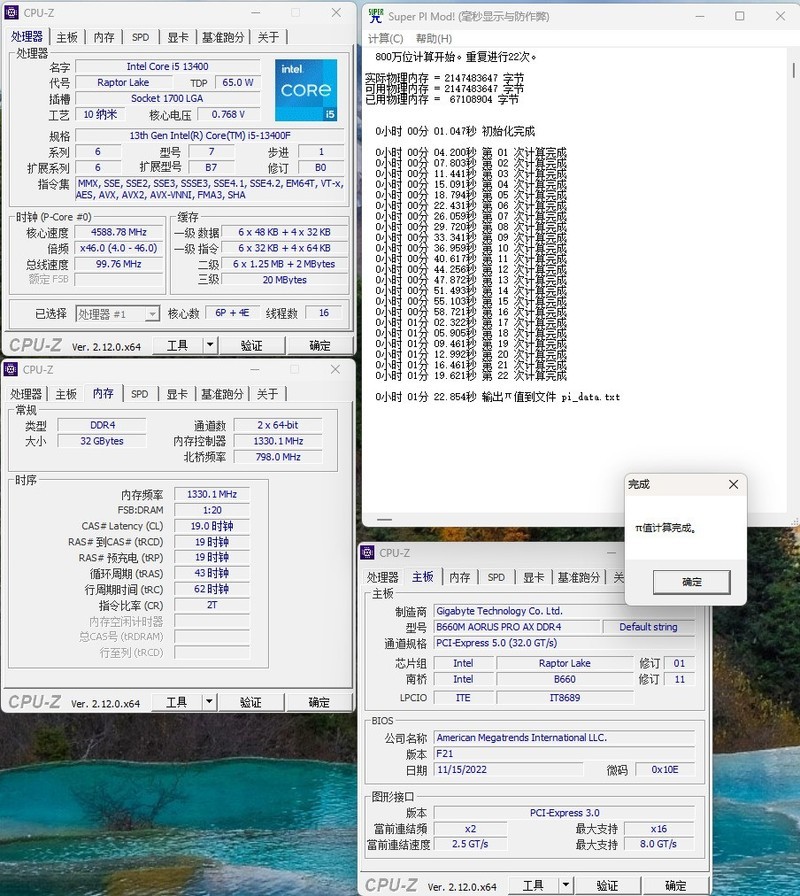Open 基准跑分 tab in memory CPU-Z window

222,394
